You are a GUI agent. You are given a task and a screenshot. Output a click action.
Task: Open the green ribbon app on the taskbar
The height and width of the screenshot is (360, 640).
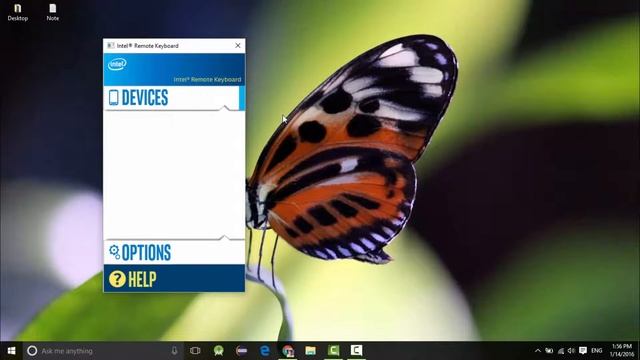(x=219, y=351)
